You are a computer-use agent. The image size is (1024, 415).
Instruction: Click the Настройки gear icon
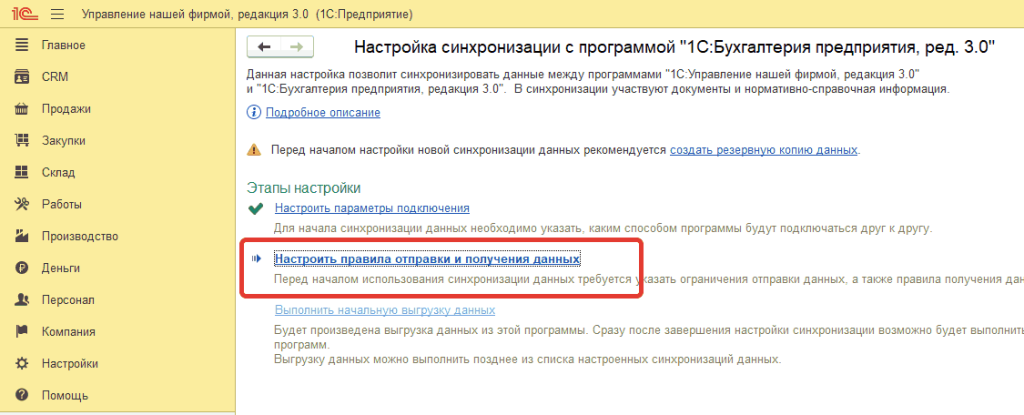pos(22,363)
